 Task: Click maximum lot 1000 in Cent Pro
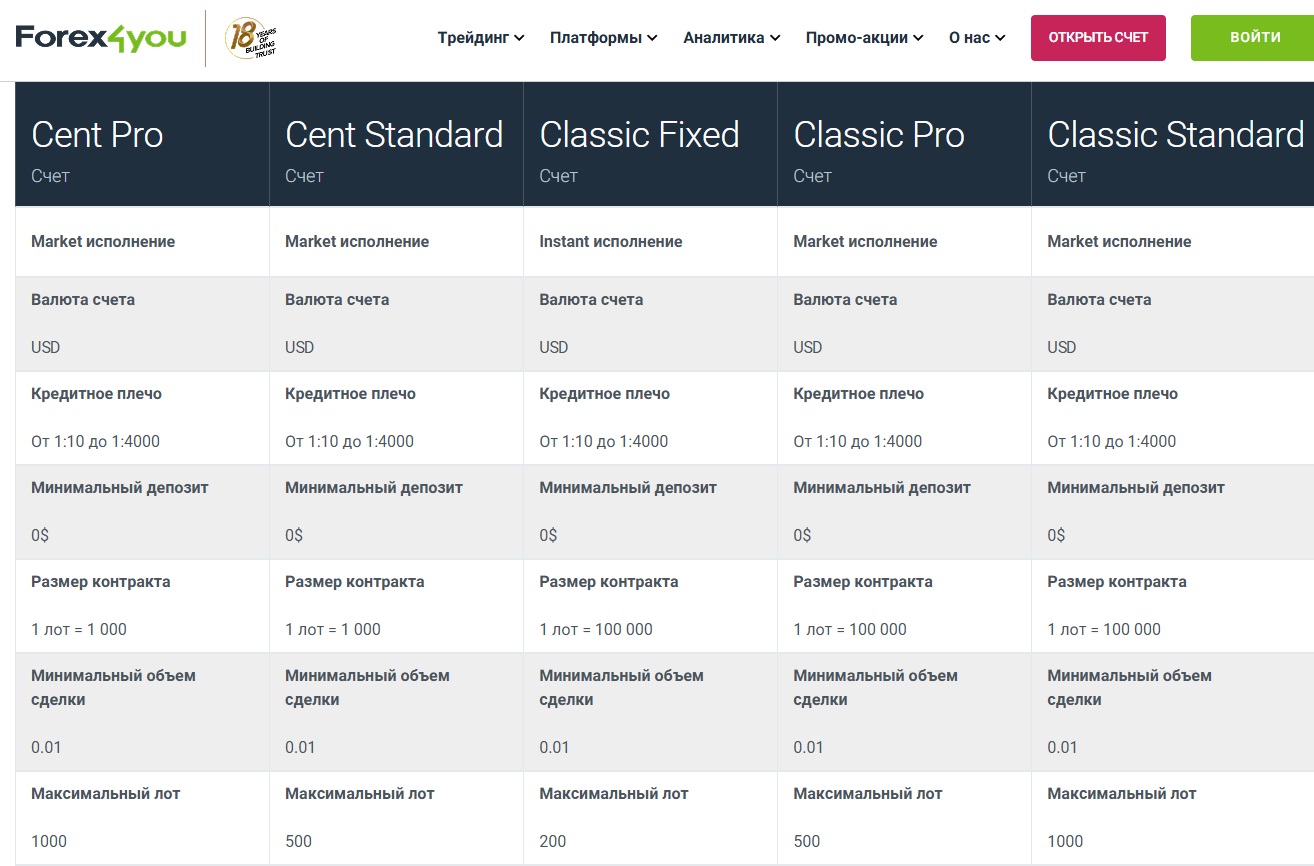[49, 841]
